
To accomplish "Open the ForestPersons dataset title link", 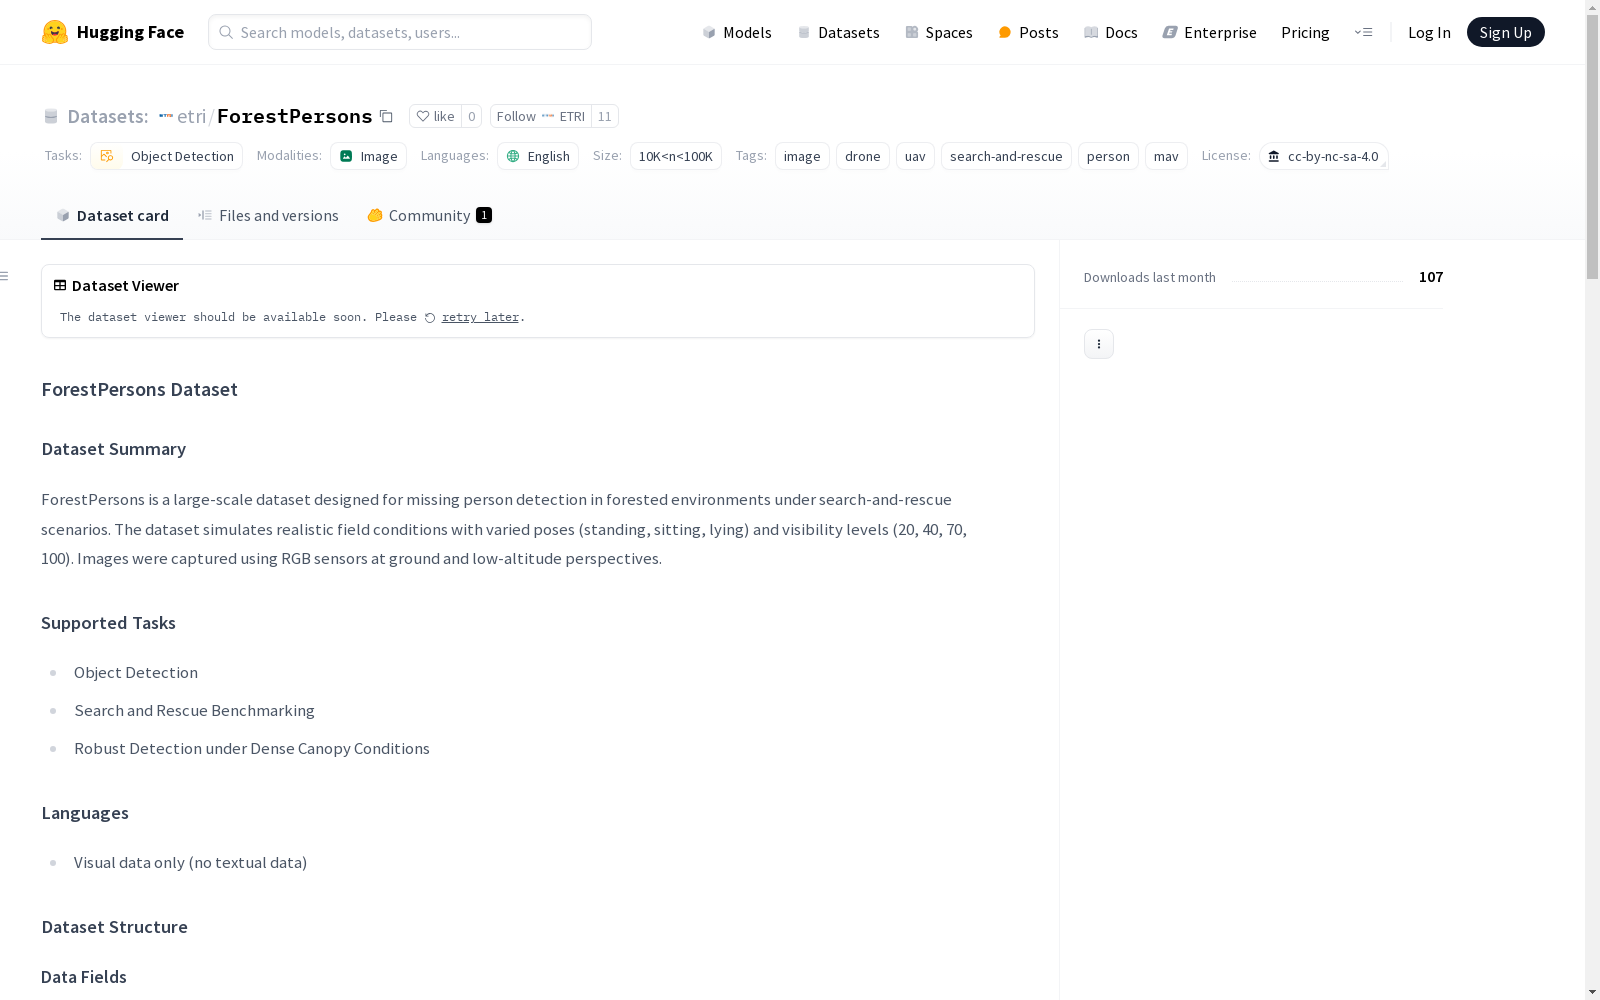I will pyautogui.click(x=295, y=116).
